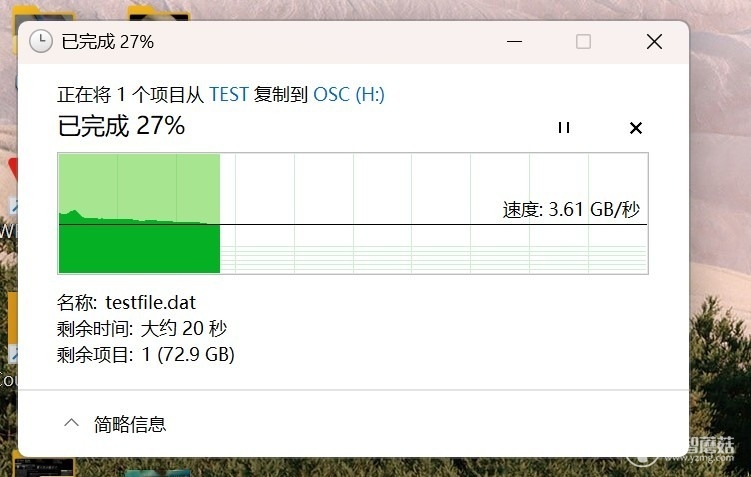Select the top-left desktop folder icon
Image resolution: width=751 pixels, height=477 pixels.
(x=43, y=14)
